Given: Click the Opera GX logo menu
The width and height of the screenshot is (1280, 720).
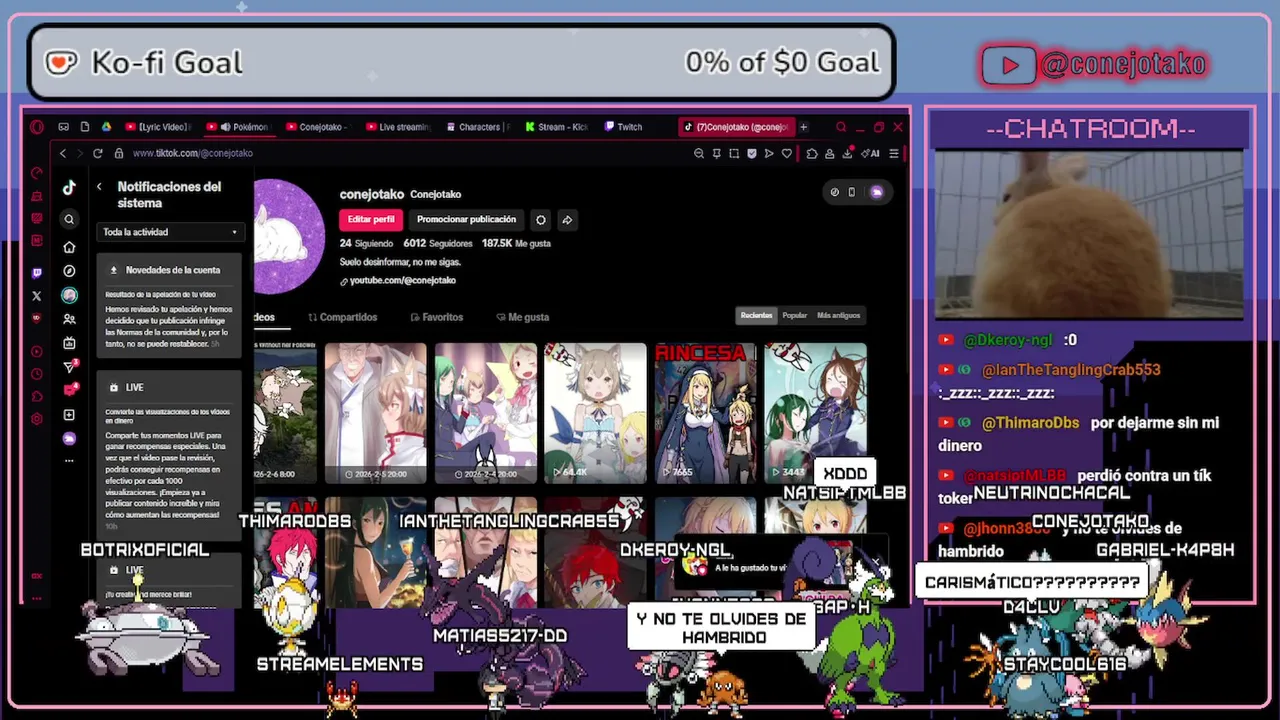Looking at the screenshot, I should point(37,127).
